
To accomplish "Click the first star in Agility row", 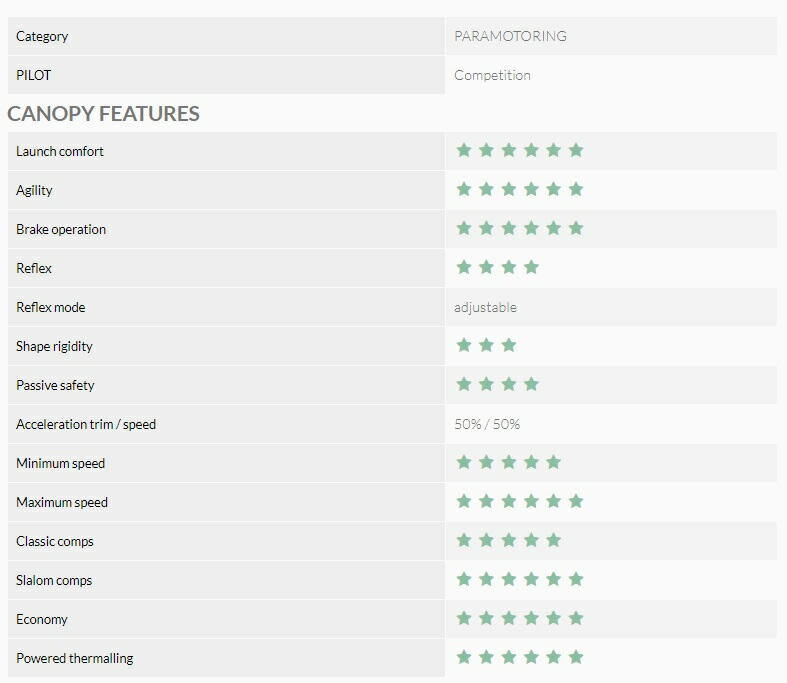I will coord(464,189).
